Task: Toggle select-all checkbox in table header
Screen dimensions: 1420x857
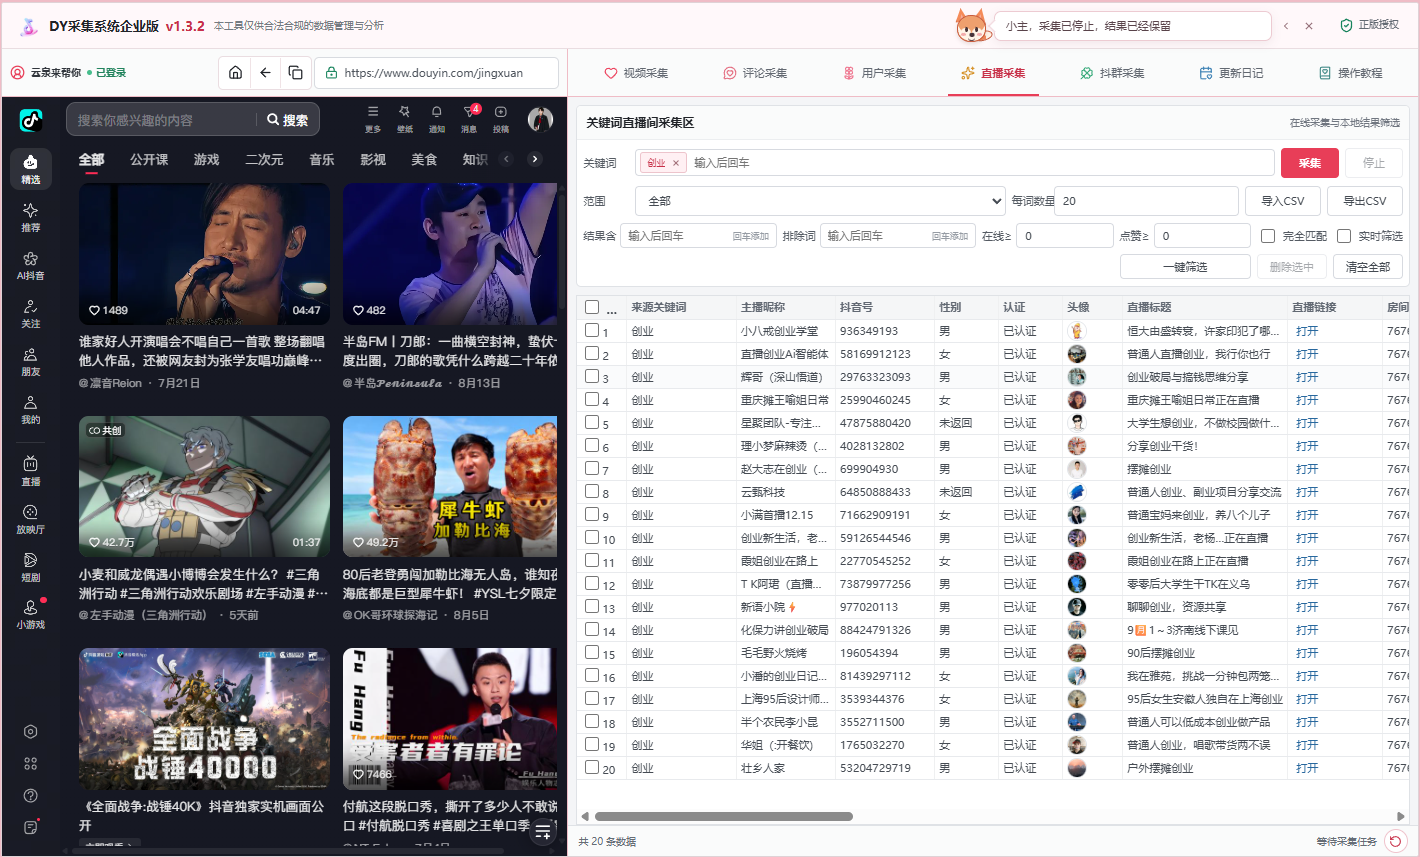Action: tap(592, 307)
